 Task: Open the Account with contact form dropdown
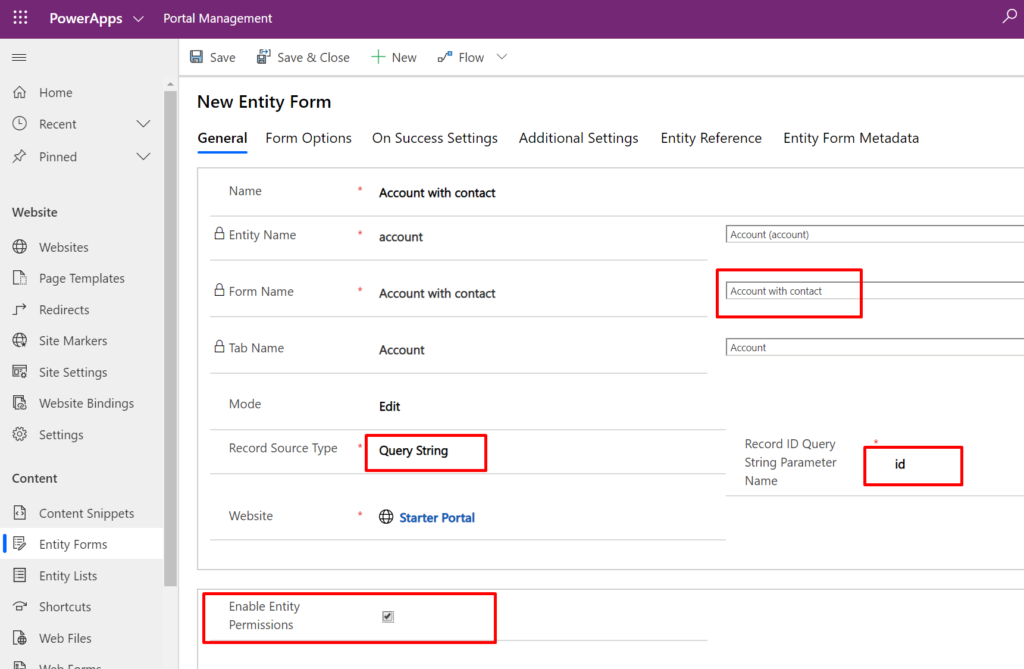[x=874, y=291]
